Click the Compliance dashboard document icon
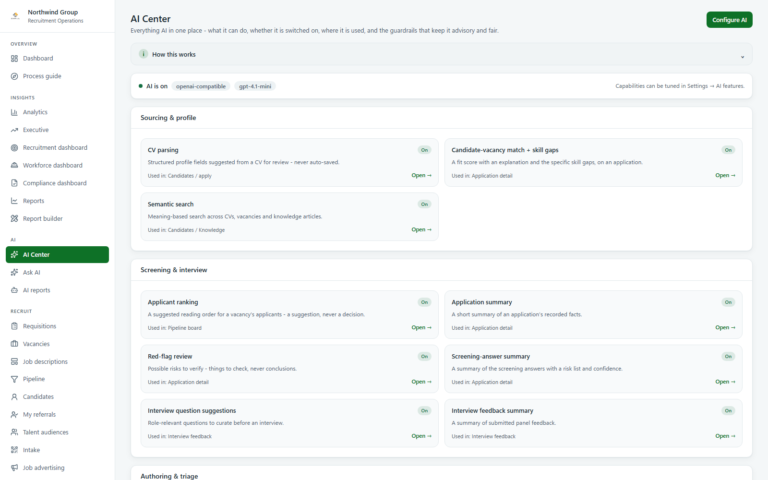Image resolution: width=768 pixels, height=480 pixels. click(14, 183)
